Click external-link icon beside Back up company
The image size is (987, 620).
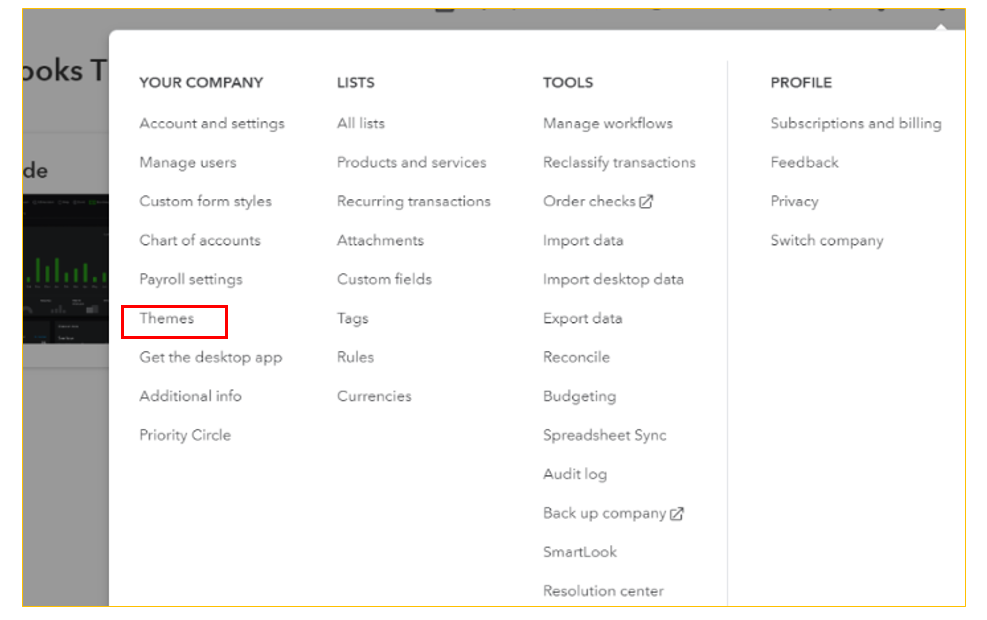(677, 514)
